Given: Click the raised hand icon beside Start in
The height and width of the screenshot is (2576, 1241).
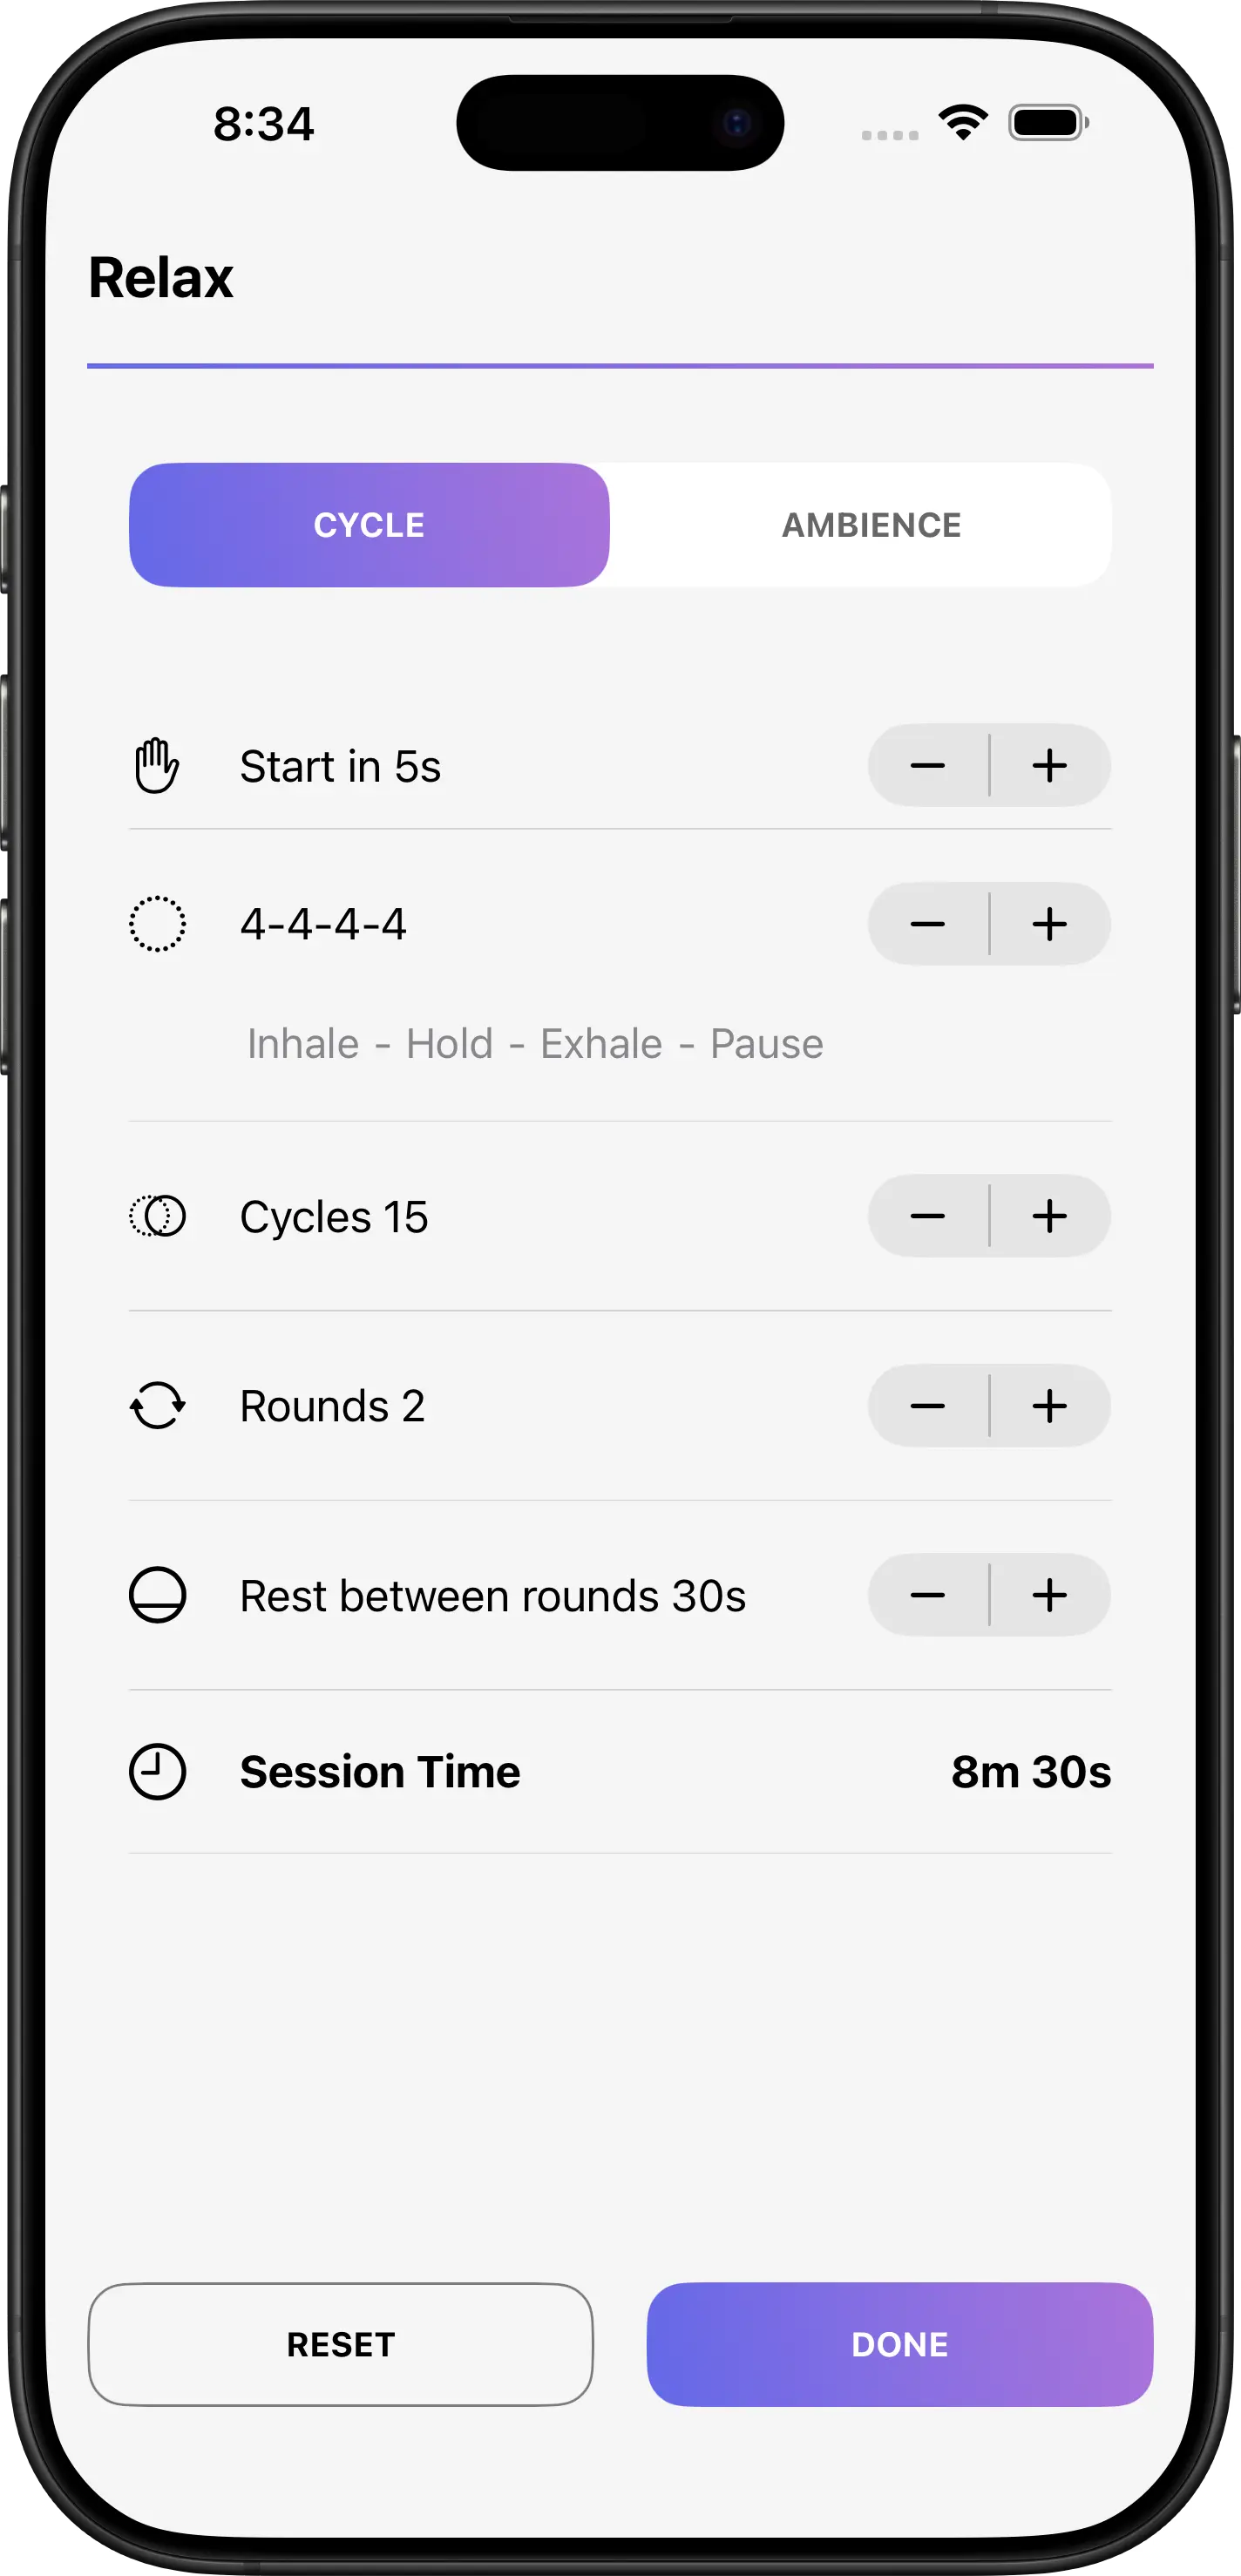Looking at the screenshot, I should pos(157,766).
